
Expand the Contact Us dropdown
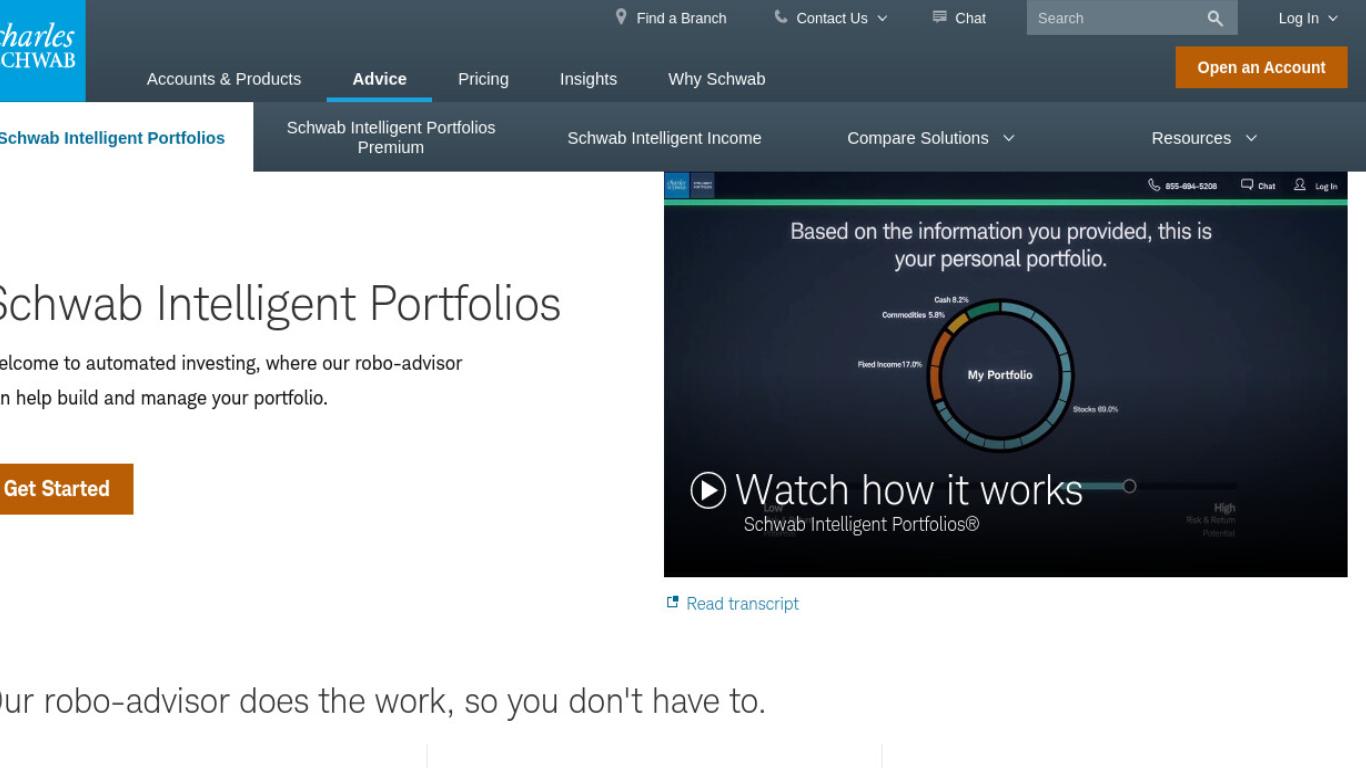(x=882, y=18)
